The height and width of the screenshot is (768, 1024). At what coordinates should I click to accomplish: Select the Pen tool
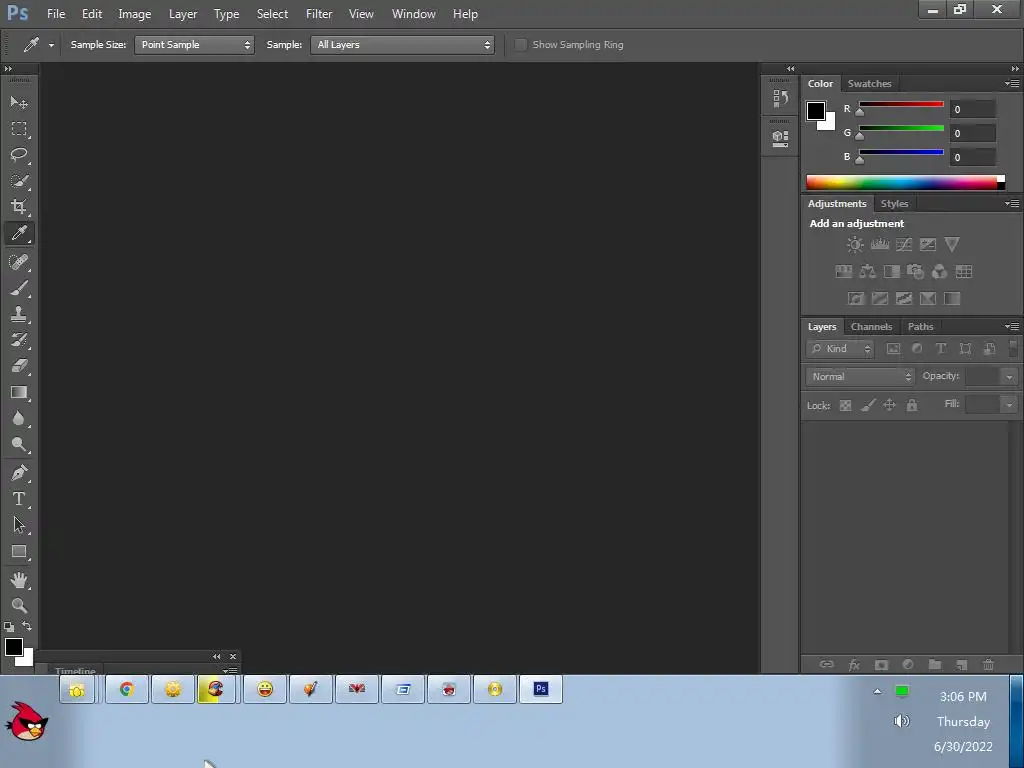[x=19, y=473]
